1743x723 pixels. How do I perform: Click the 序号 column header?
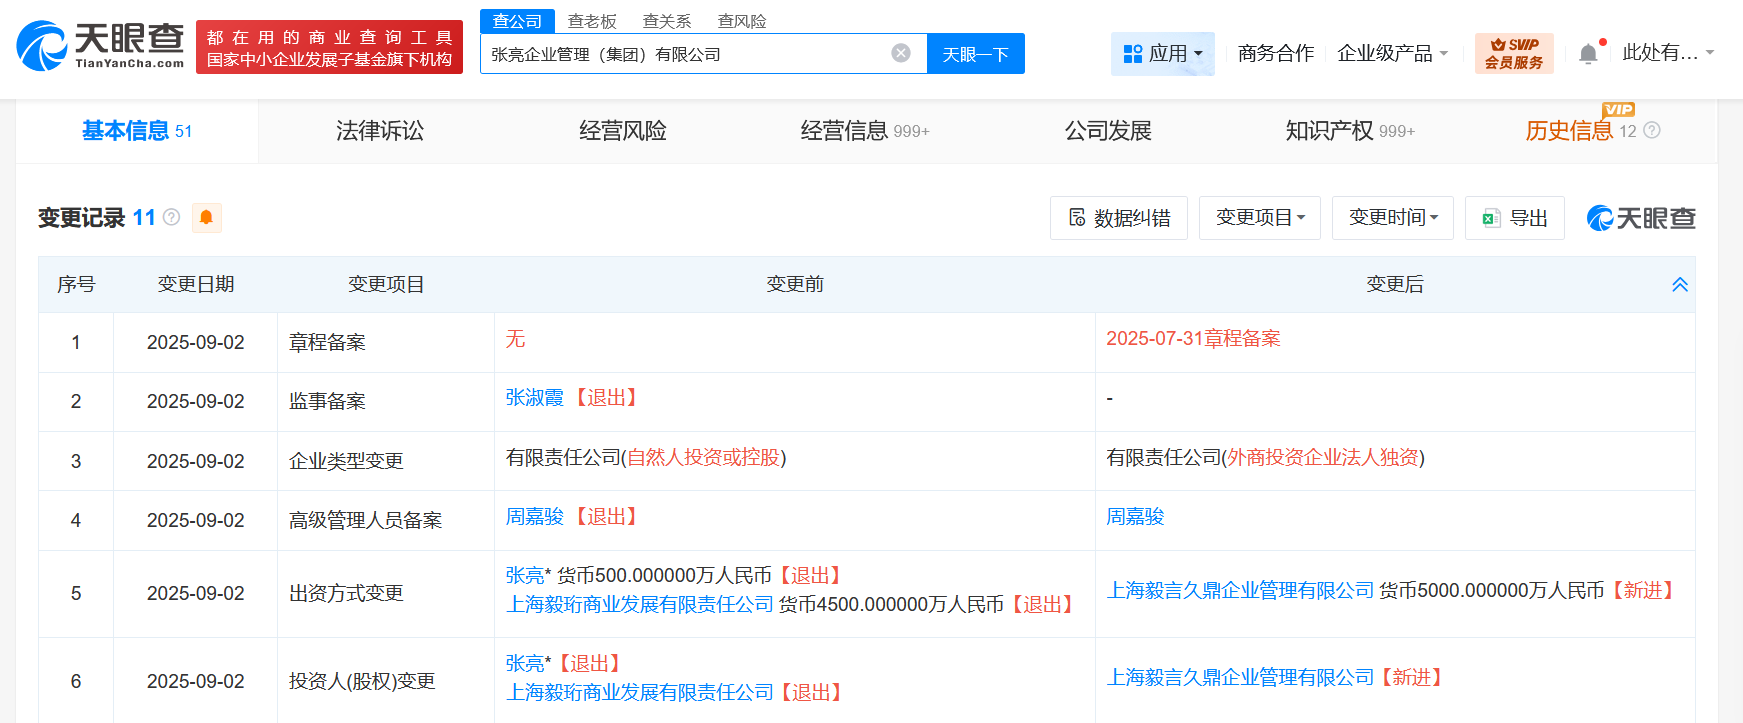coord(76,284)
